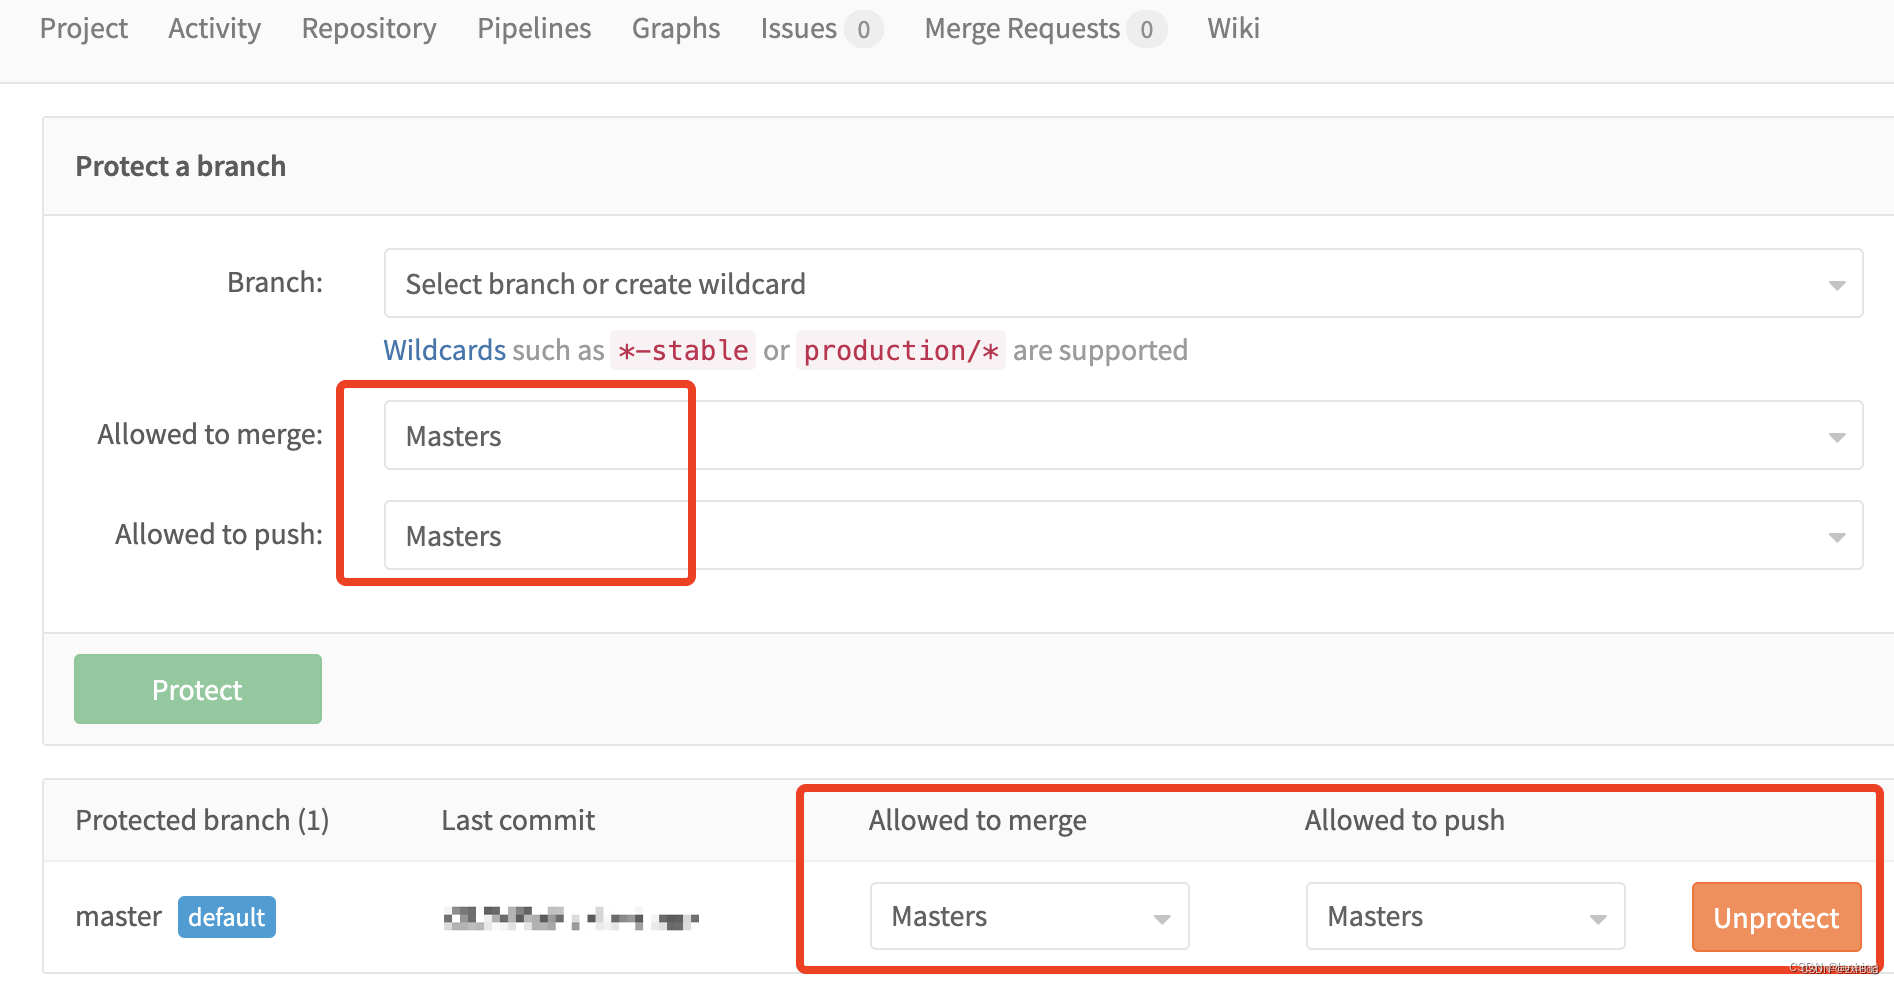Go to the Repository tab
1894x984 pixels.
[369, 29]
